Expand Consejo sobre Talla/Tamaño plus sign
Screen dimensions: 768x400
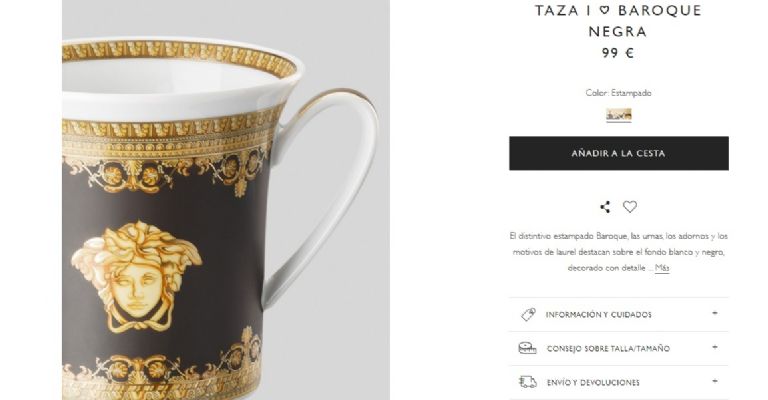(715, 347)
